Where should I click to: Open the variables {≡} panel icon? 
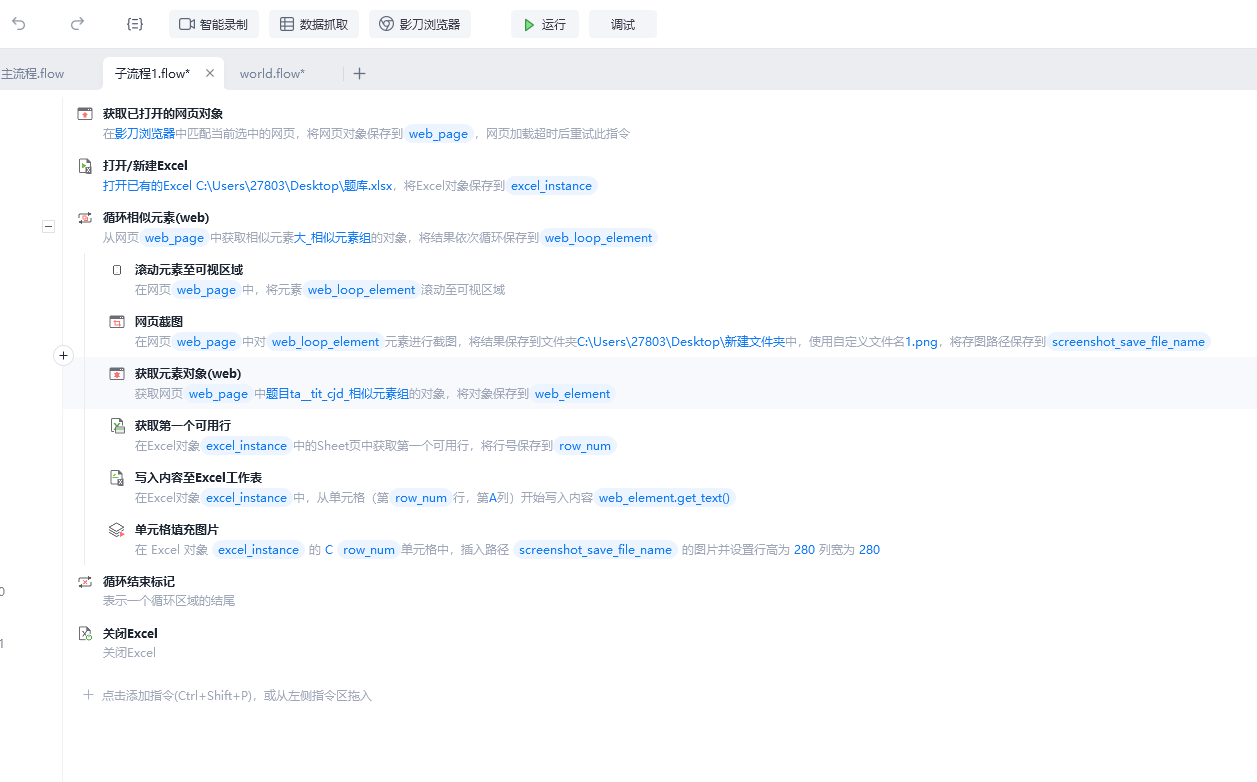tap(135, 24)
